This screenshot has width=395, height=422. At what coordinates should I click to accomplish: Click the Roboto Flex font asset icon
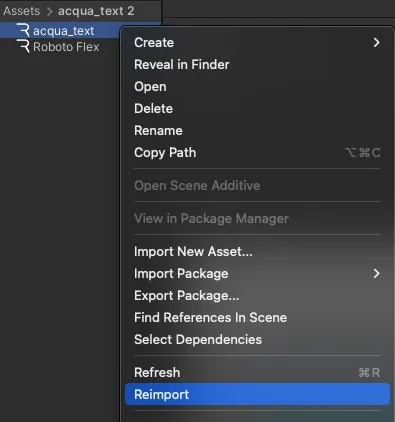click(23, 46)
